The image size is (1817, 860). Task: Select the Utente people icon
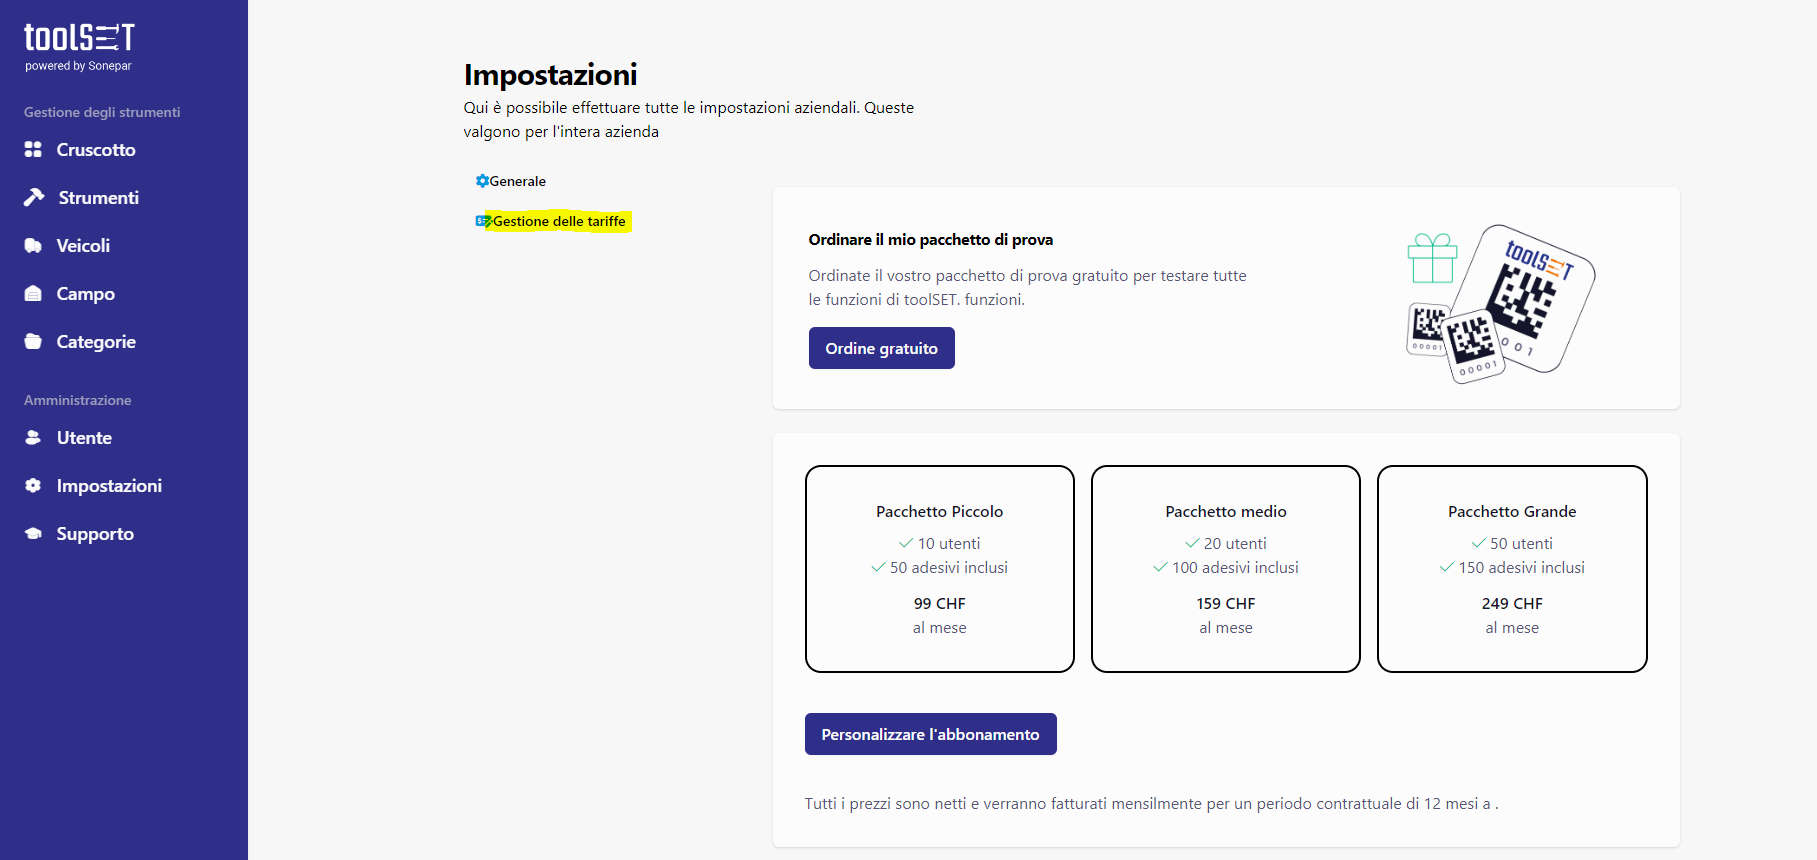(33, 437)
